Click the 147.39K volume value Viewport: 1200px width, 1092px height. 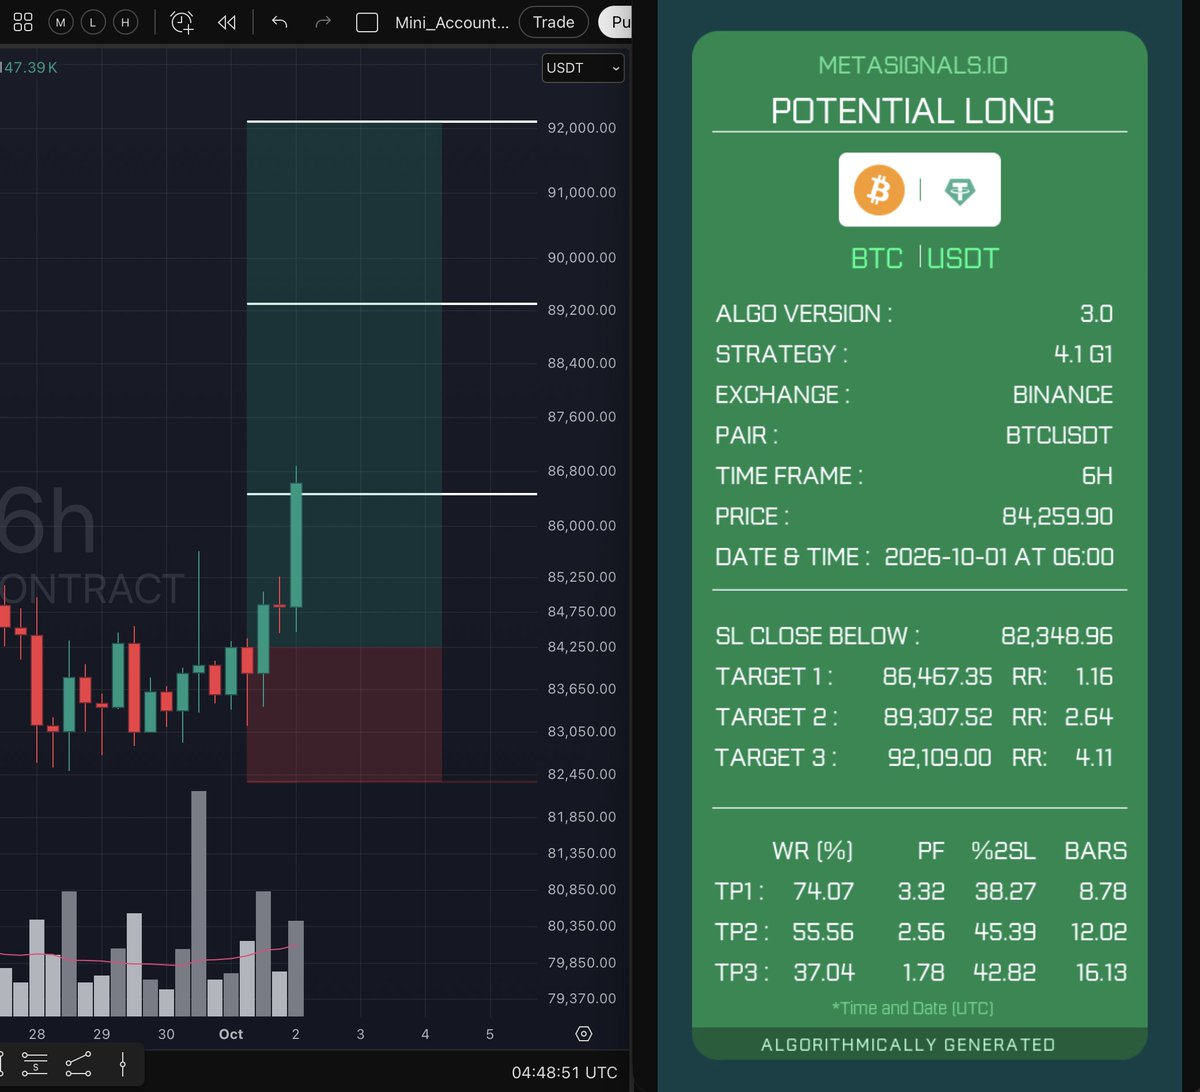29,67
